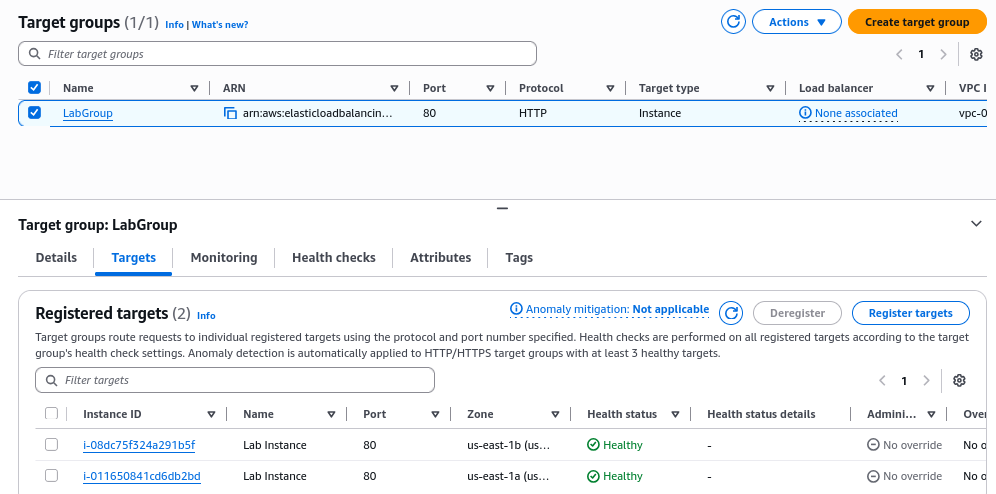Select instance i-08dc75f324a291b5f checkbox
Viewport: 996px width, 494px height.
tap(51, 445)
